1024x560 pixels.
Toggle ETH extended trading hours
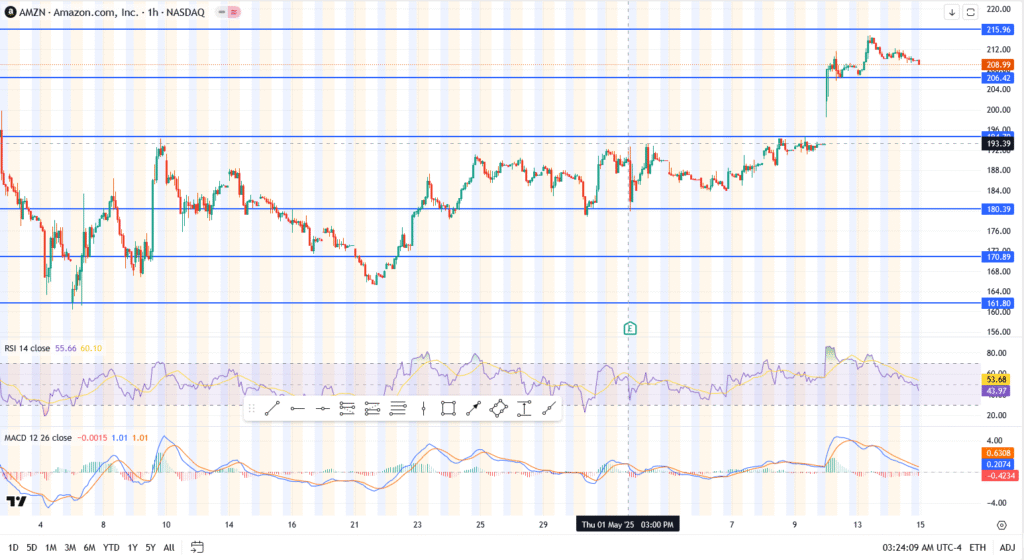pos(978,547)
